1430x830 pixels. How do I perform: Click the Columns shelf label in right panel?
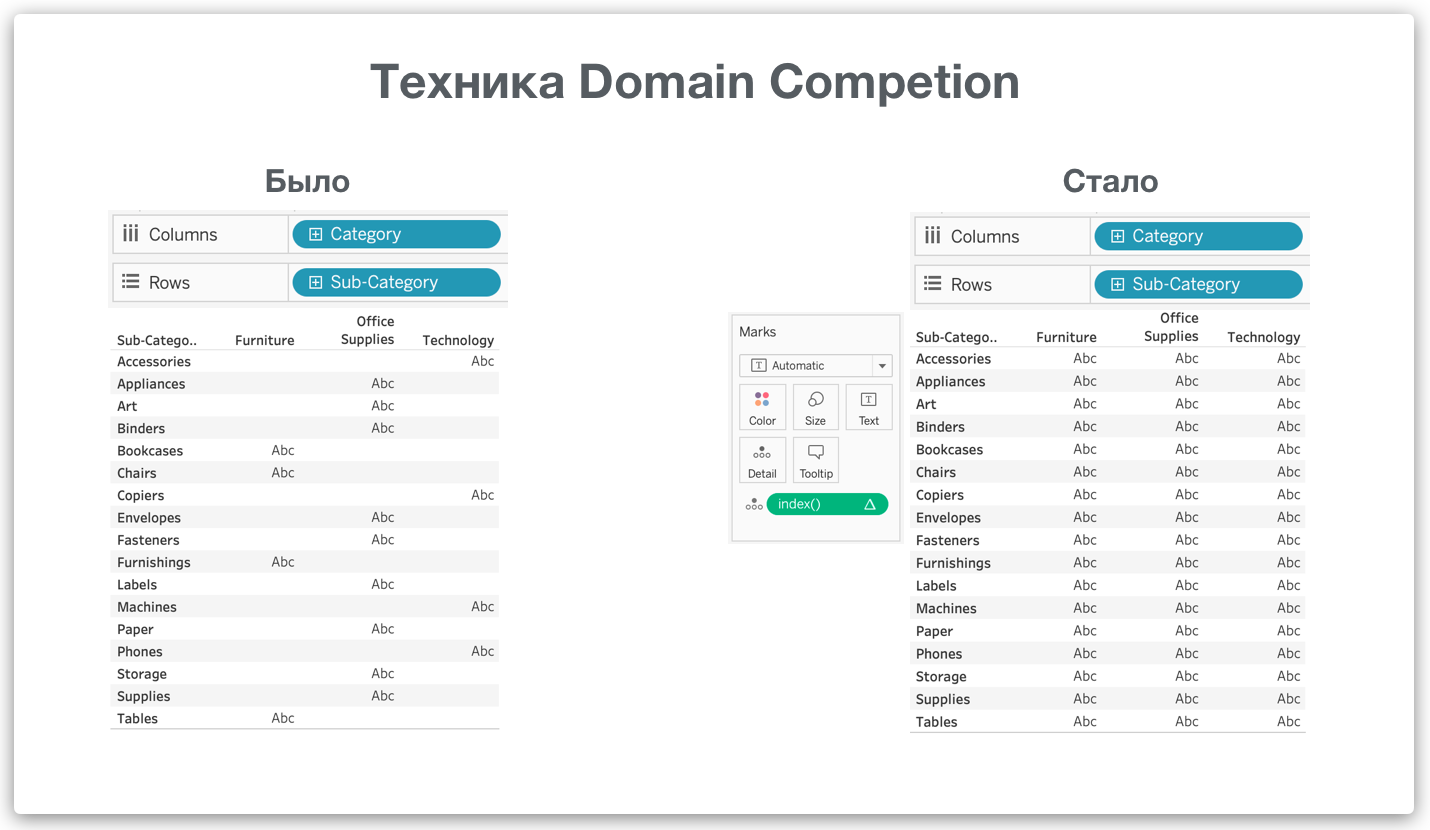pos(985,236)
